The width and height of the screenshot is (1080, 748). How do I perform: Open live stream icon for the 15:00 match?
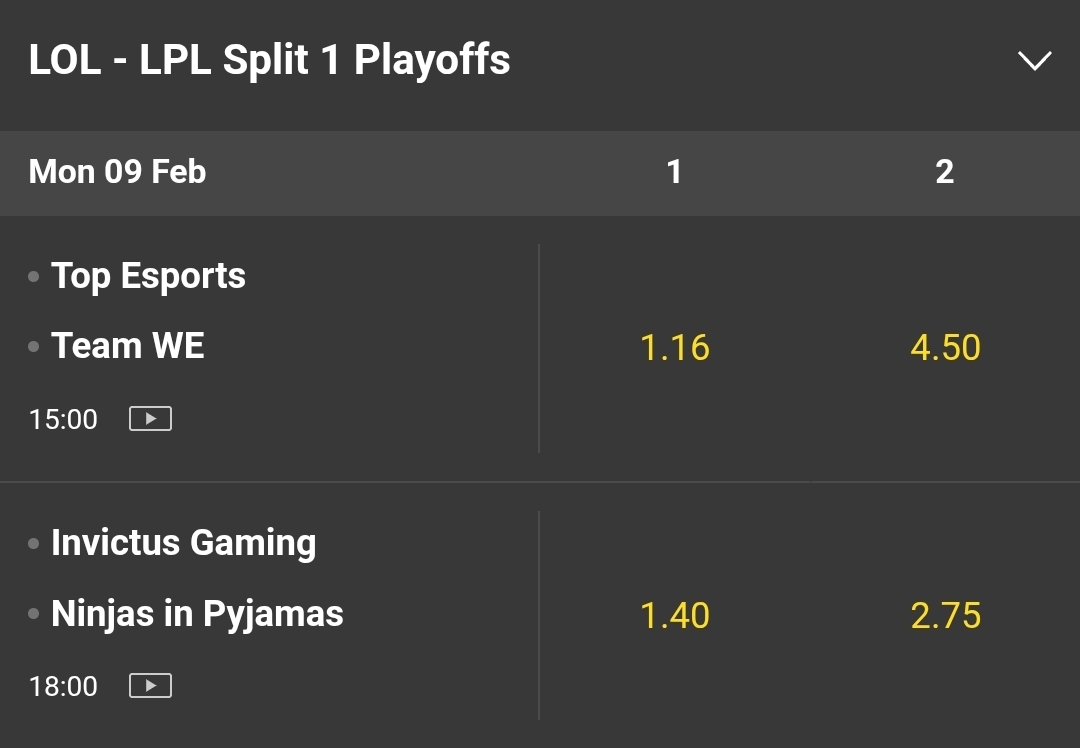[150, 419]
